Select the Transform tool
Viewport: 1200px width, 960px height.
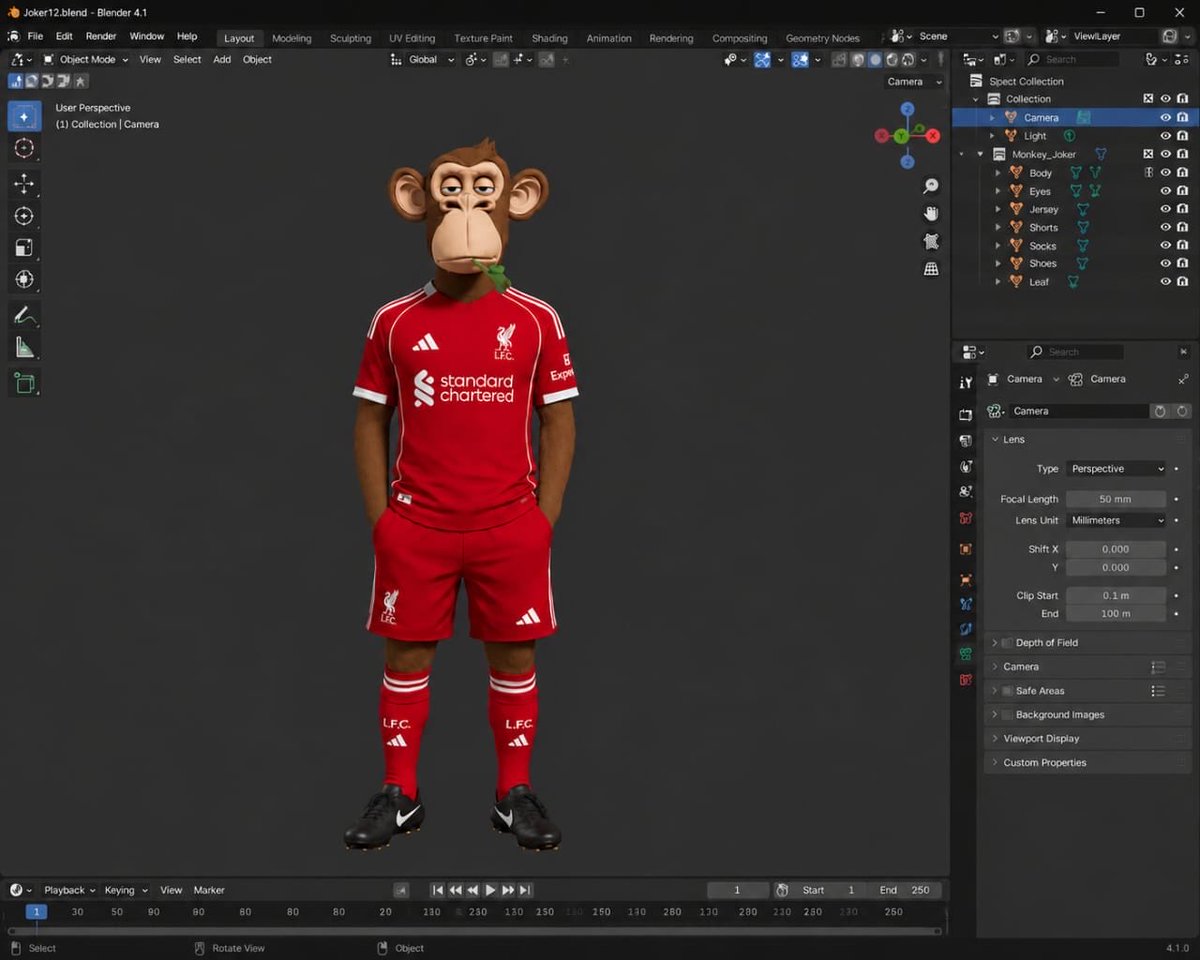[24, 280]
